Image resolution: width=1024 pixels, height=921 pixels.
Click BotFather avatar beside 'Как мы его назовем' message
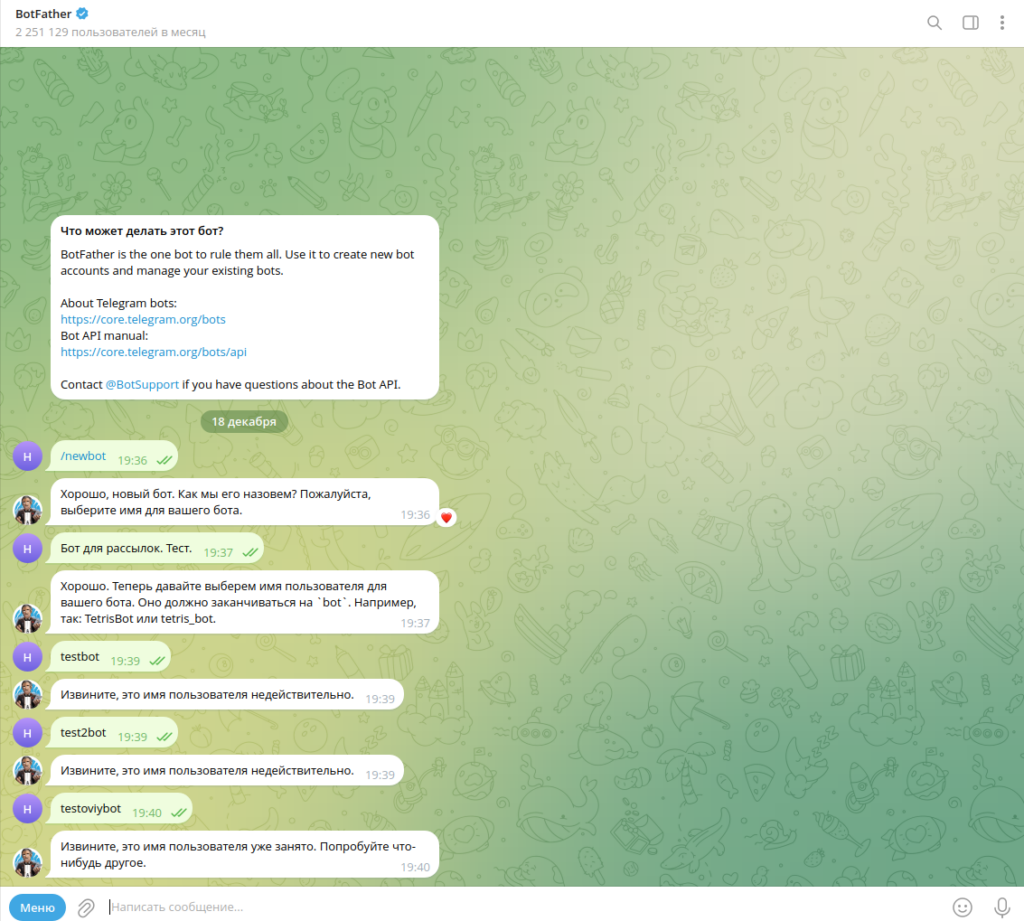click(x=27, y=510)
